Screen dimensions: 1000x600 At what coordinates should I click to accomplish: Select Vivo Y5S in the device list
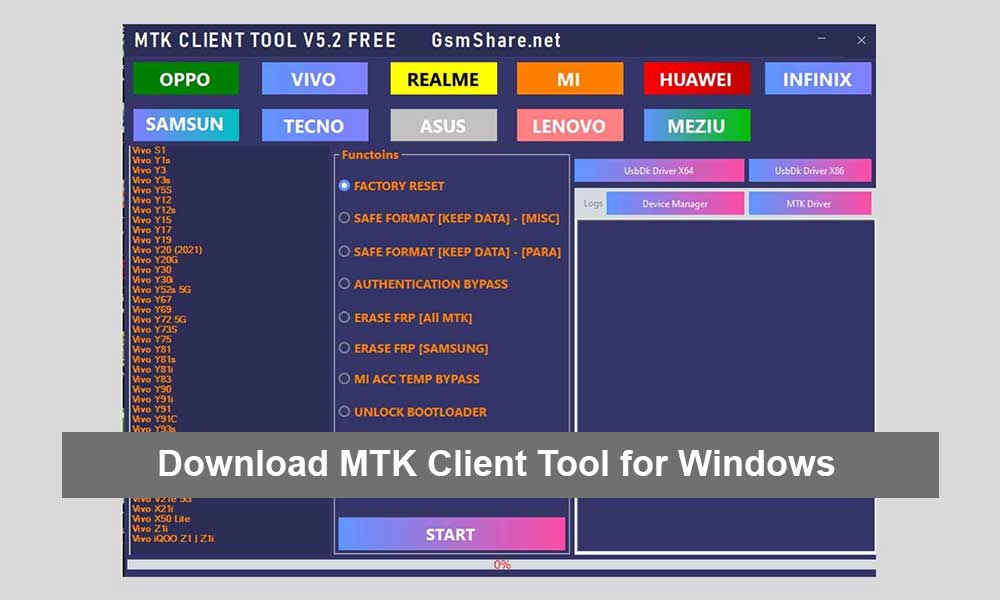pos(152,190)
